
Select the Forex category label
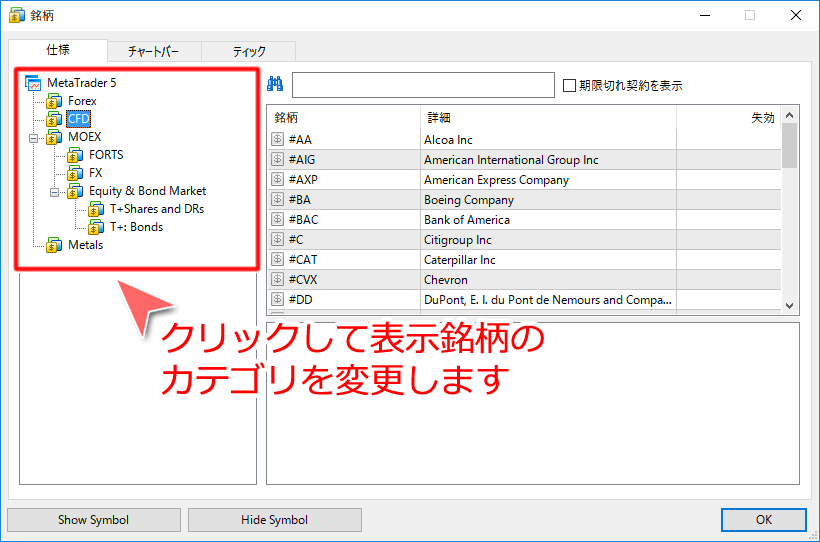(x=82, y=100)
